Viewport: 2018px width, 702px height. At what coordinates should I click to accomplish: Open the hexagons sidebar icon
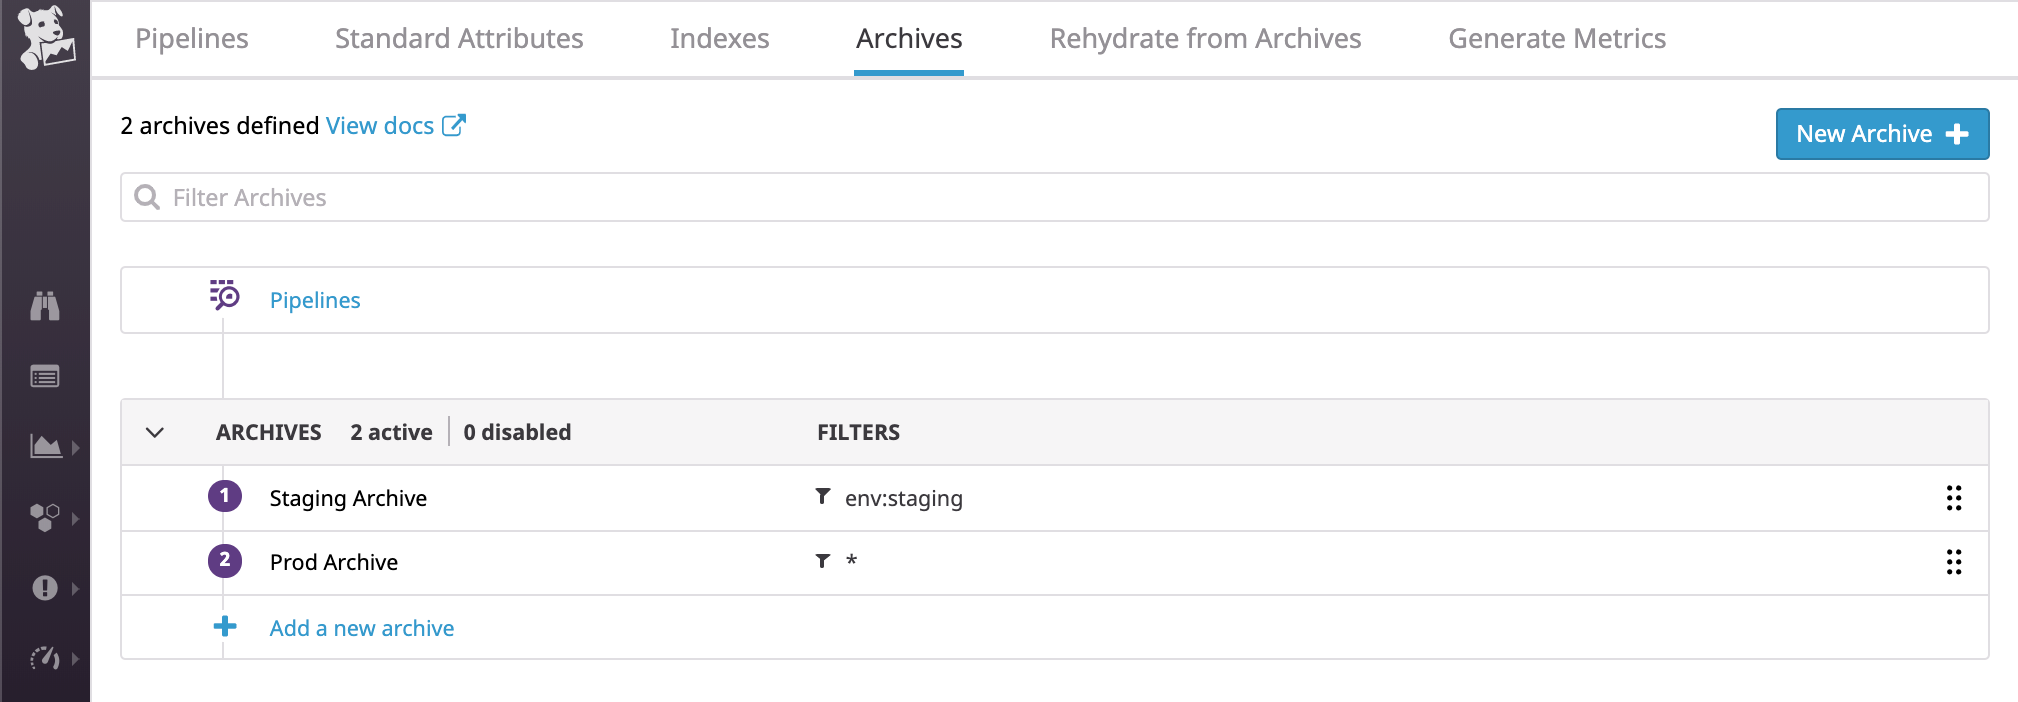[45, 517]
